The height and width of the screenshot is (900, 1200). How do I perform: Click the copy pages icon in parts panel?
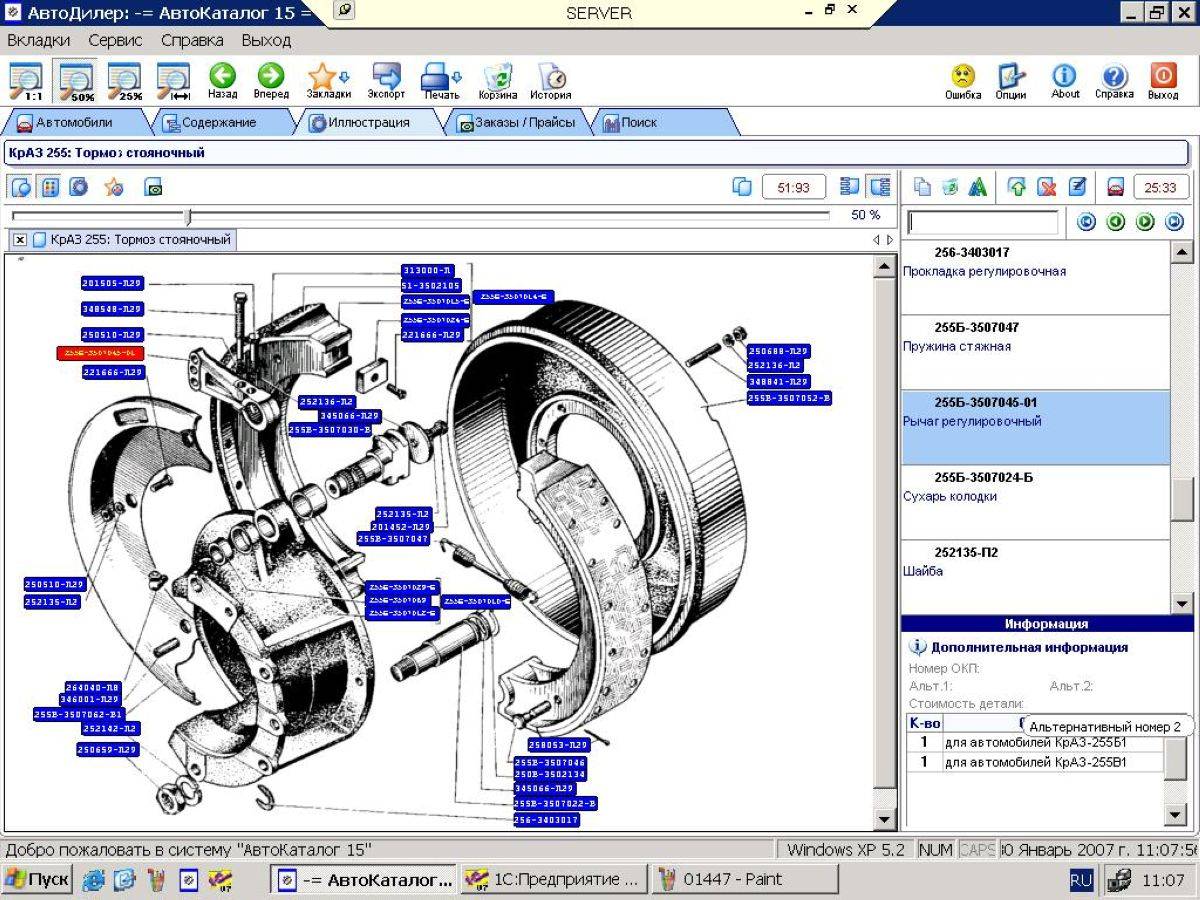tap(922, 187)
